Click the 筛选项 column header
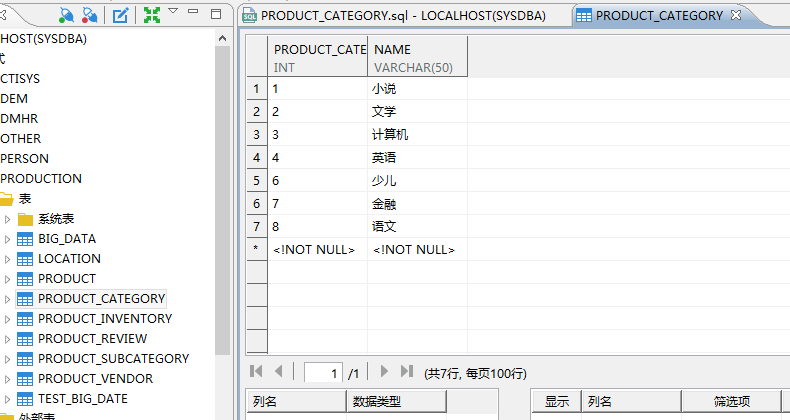This screenshot has height=420, width=790. coord(732,401)
